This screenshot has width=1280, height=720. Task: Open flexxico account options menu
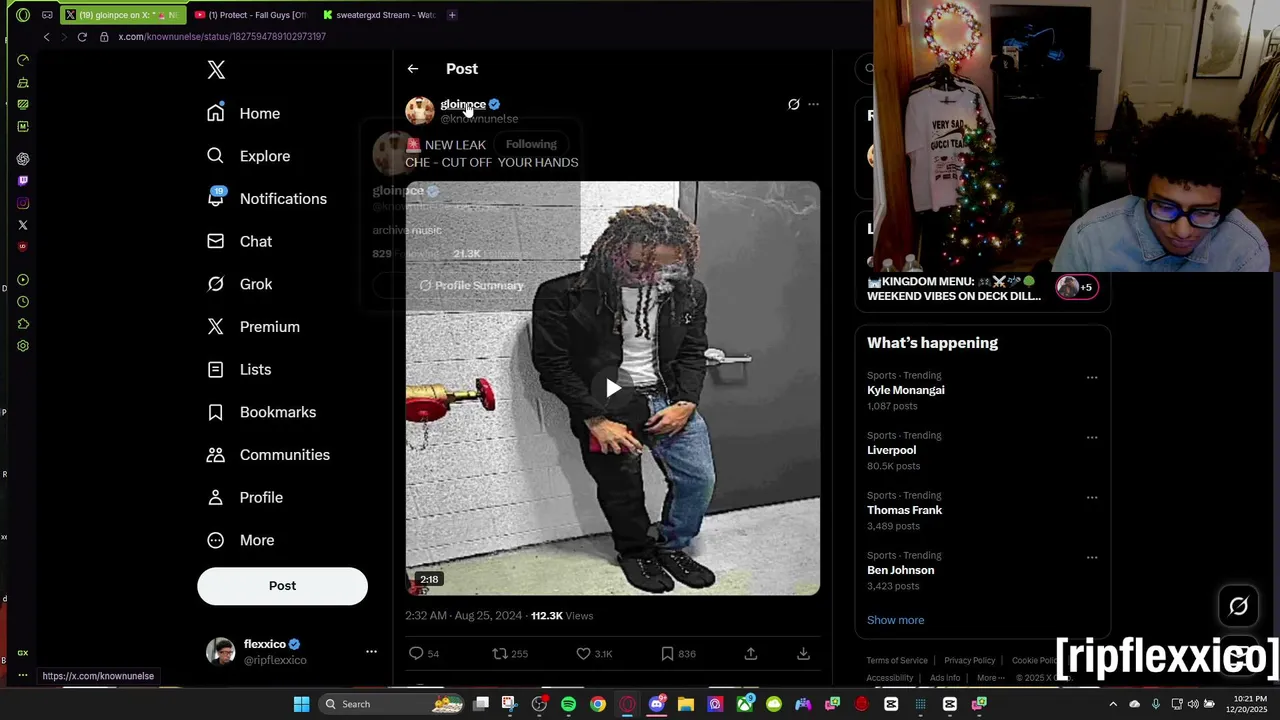click(x=371, y=652)
